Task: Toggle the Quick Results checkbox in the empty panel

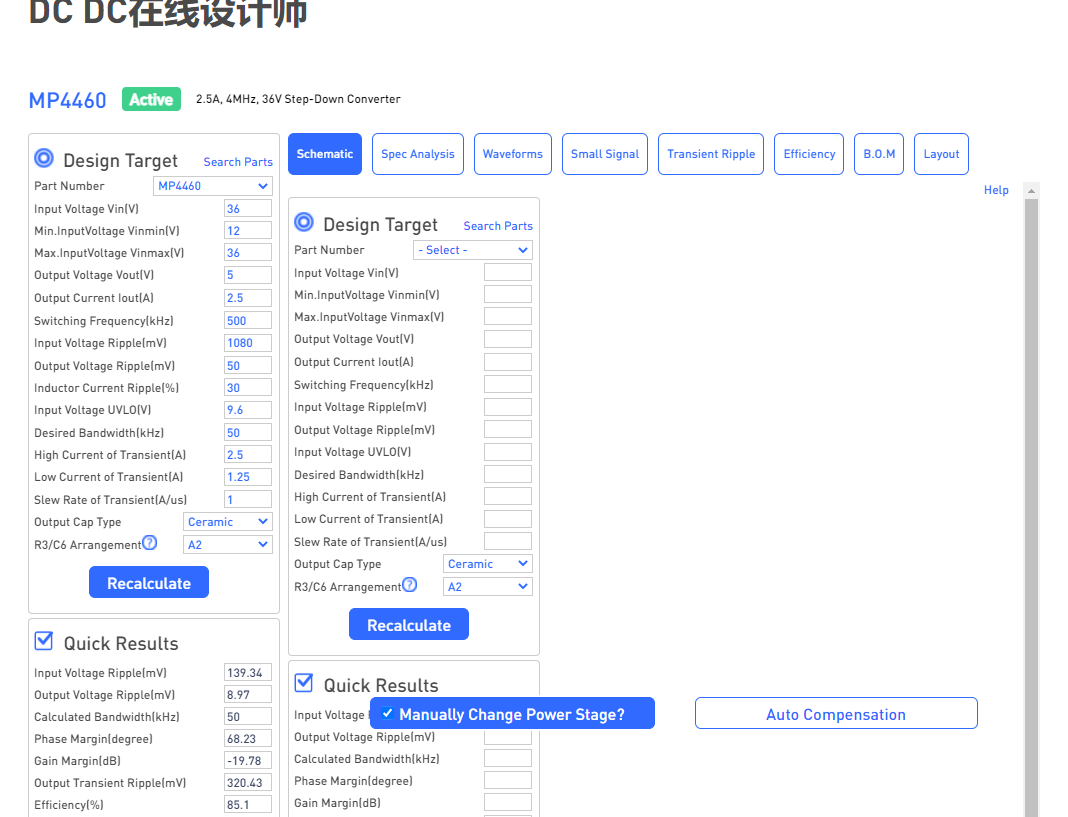Action: 304,683
